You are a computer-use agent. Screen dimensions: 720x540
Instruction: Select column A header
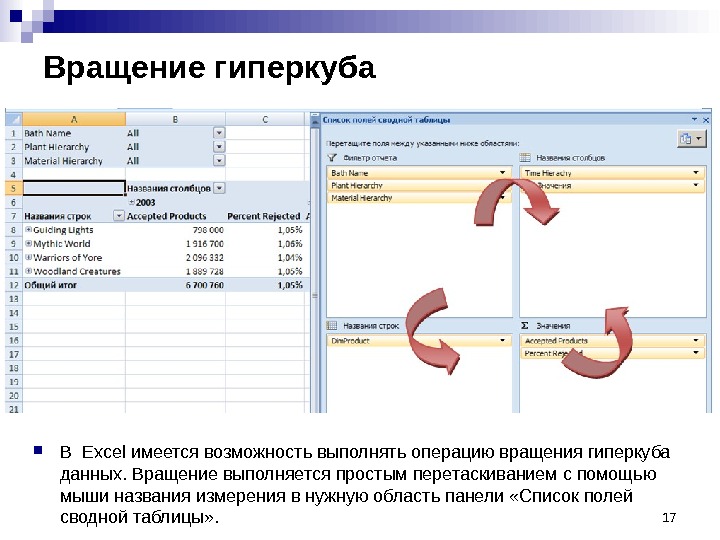pyautogui.click(x=74, y=119)
